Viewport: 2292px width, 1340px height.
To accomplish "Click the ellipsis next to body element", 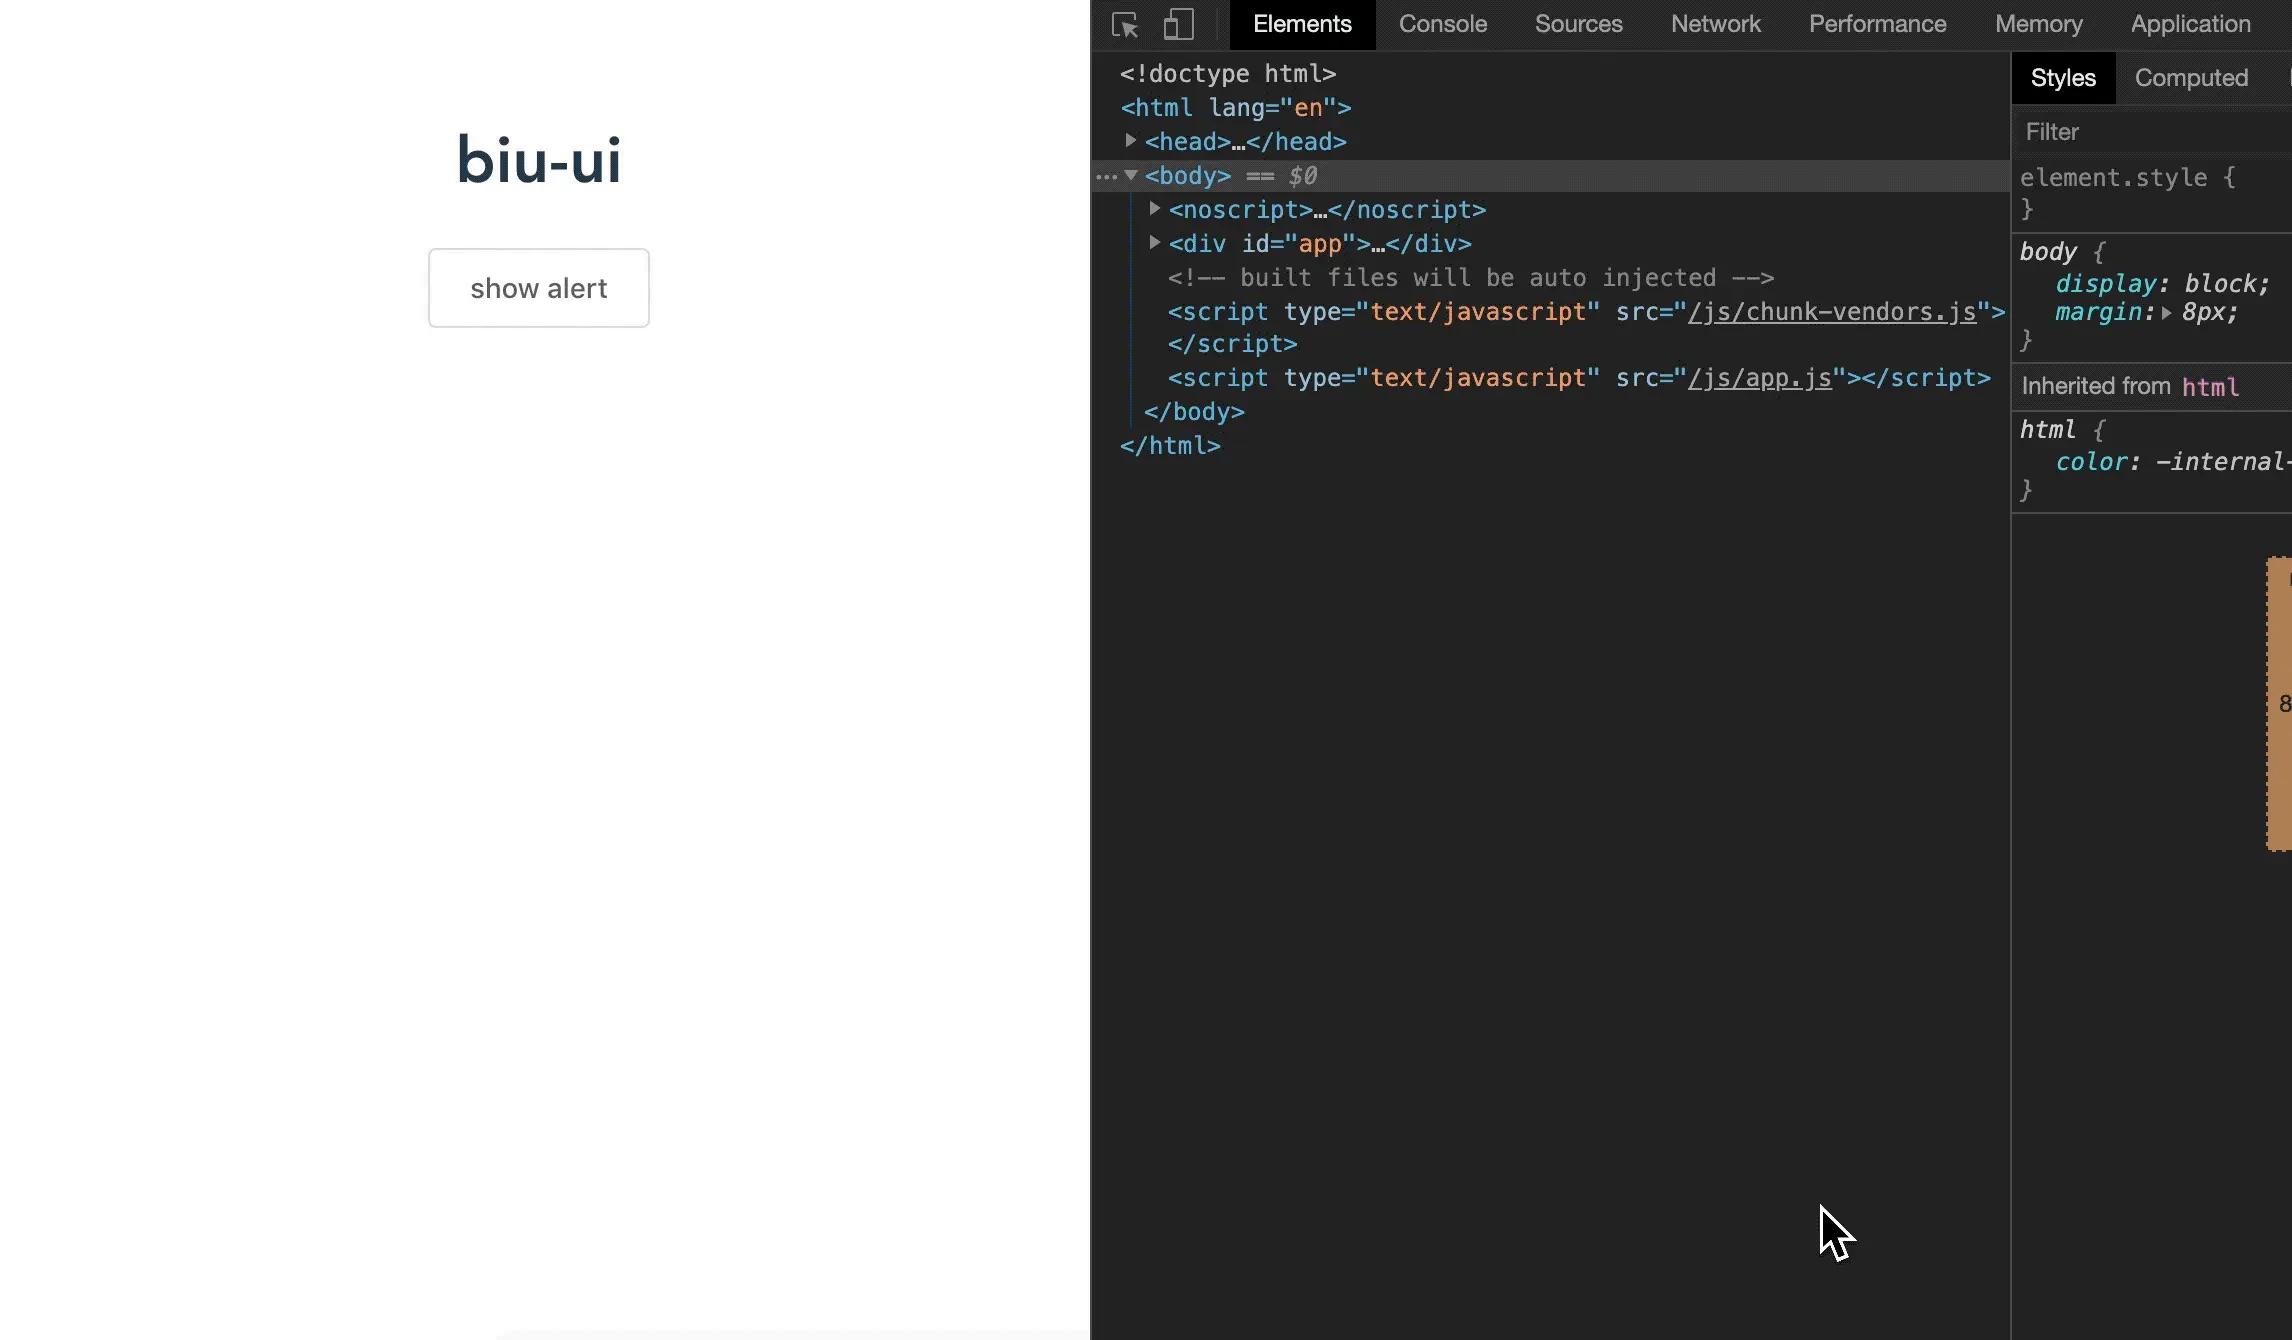I will [1106, 177].
